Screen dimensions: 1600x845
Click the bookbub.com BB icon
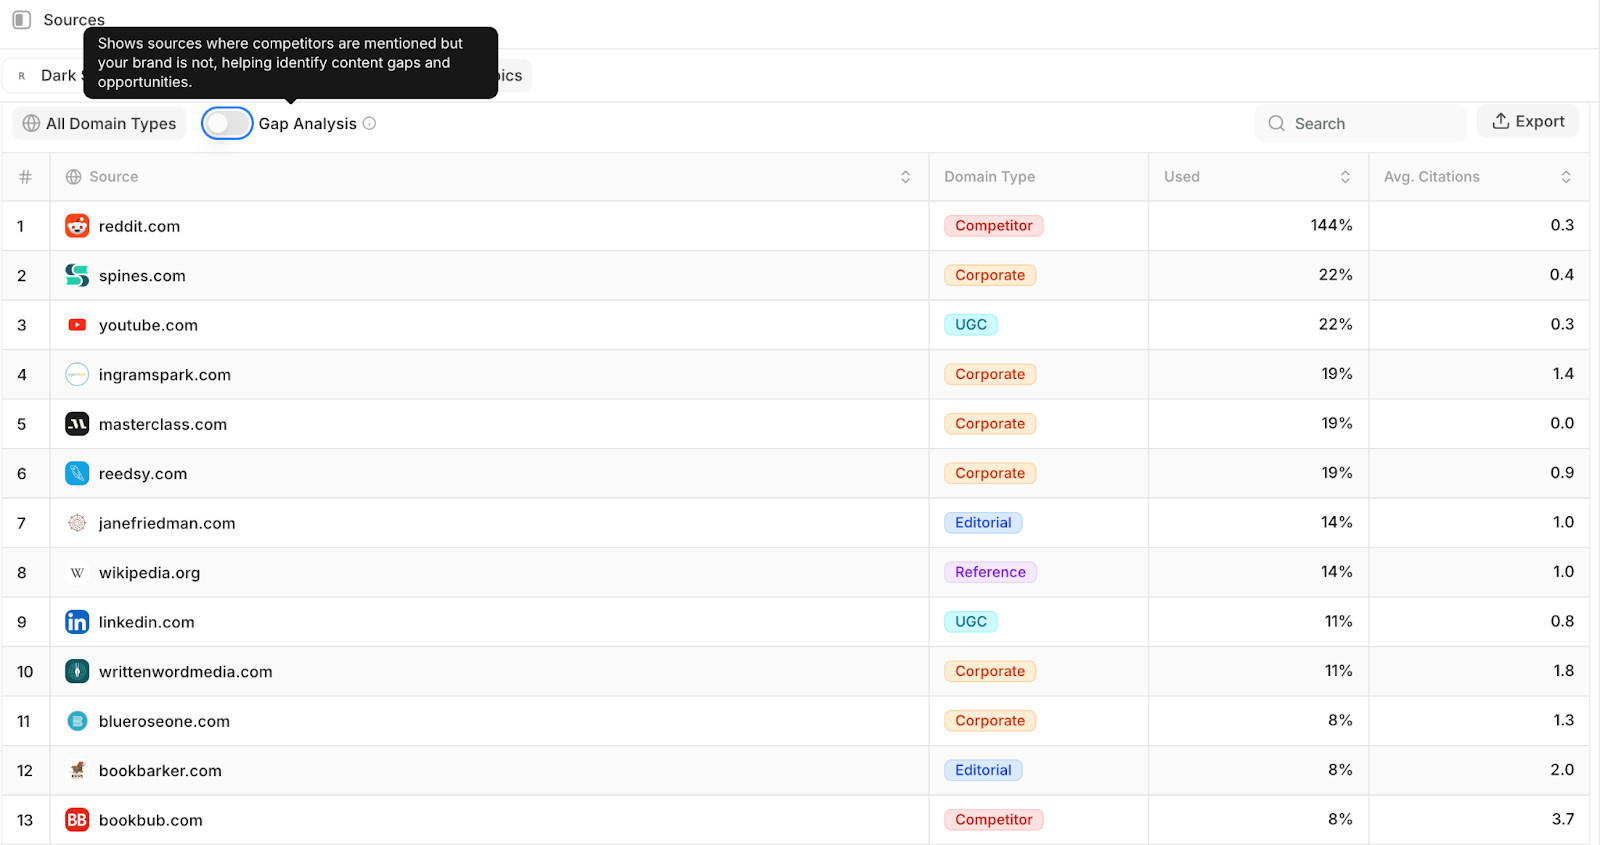click(x=77, y=820)
